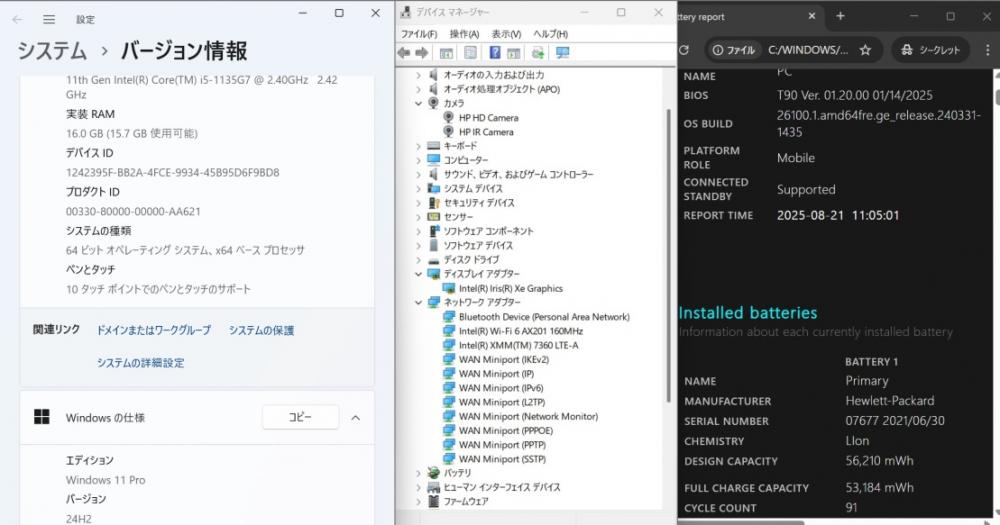Viewport: 1000px width, 525px height.
Task: Collapse Windows の仕様 section chevron
Action: (356, 418)
